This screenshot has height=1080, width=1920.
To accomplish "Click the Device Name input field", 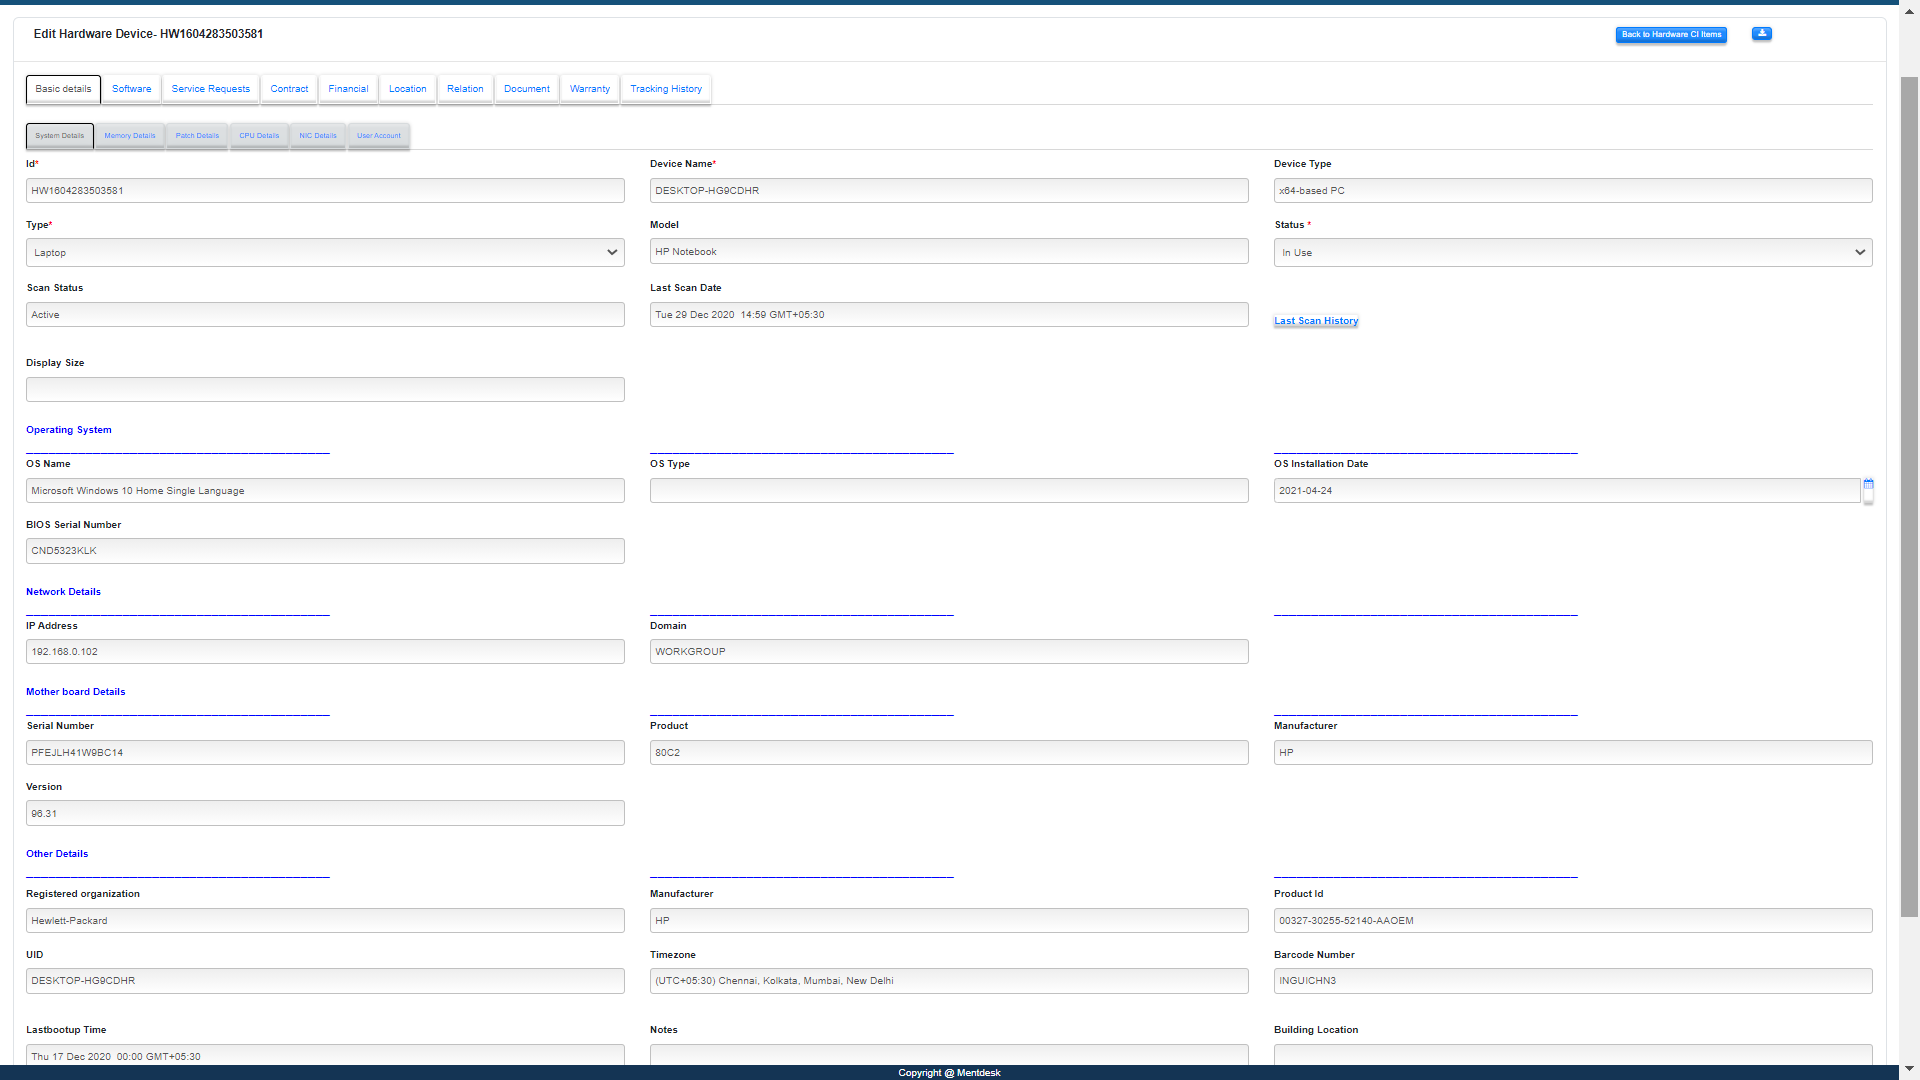I will click(x=949, y=191).
